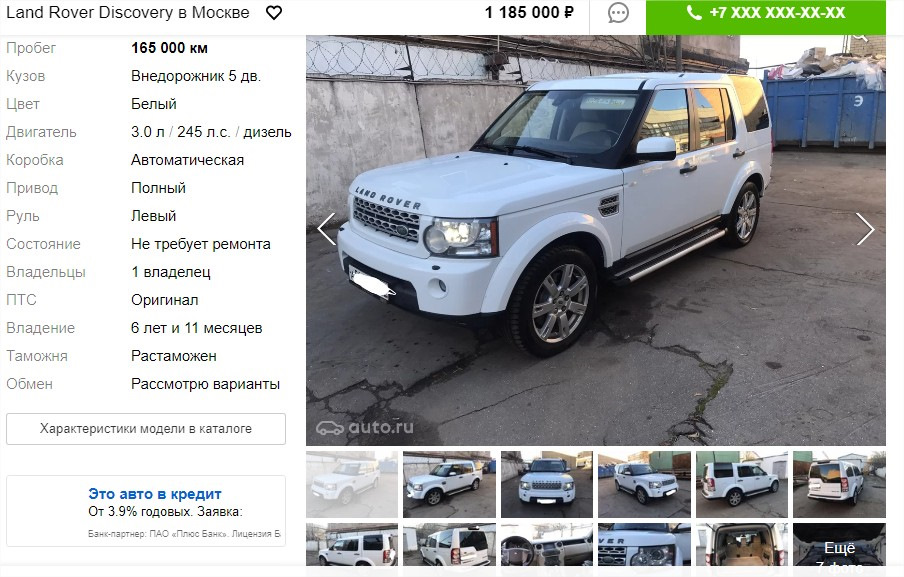Open the rear-view thumbnail in top row
The width and height of the screenshot is (904, 577).
839,484
